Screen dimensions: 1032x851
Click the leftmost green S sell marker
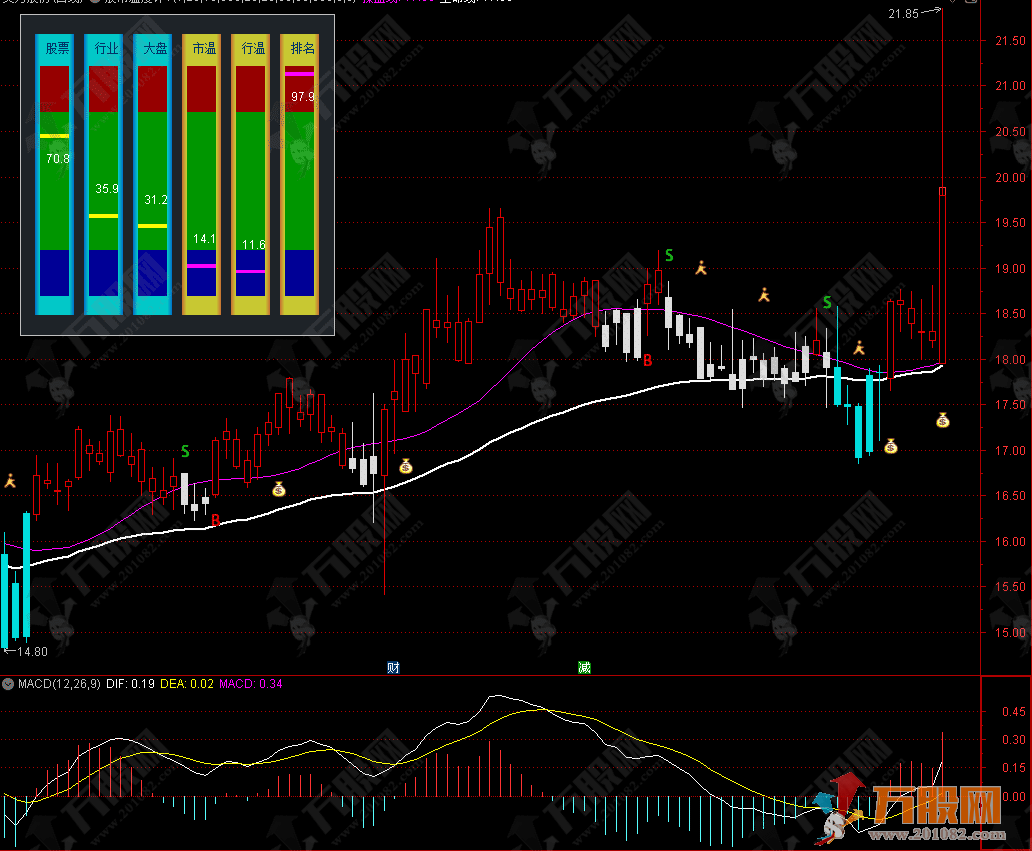tap(185, 452)
